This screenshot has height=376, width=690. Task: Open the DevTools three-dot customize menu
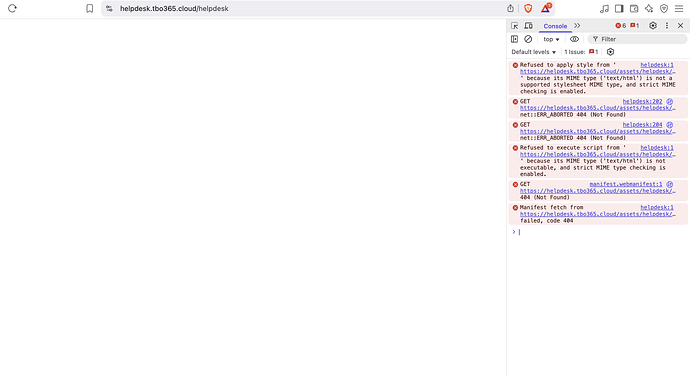[x=667, y=26]
